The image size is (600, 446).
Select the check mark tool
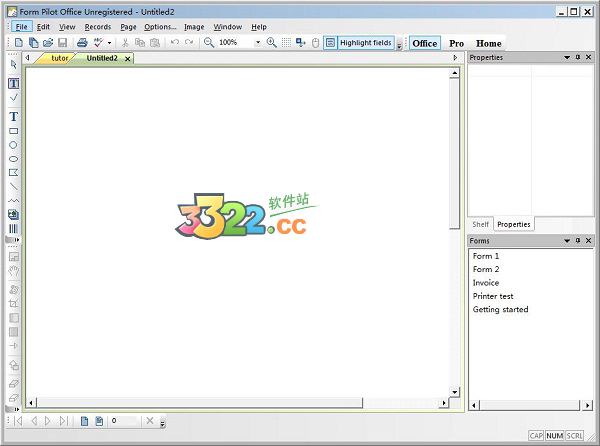coord(14,98)
